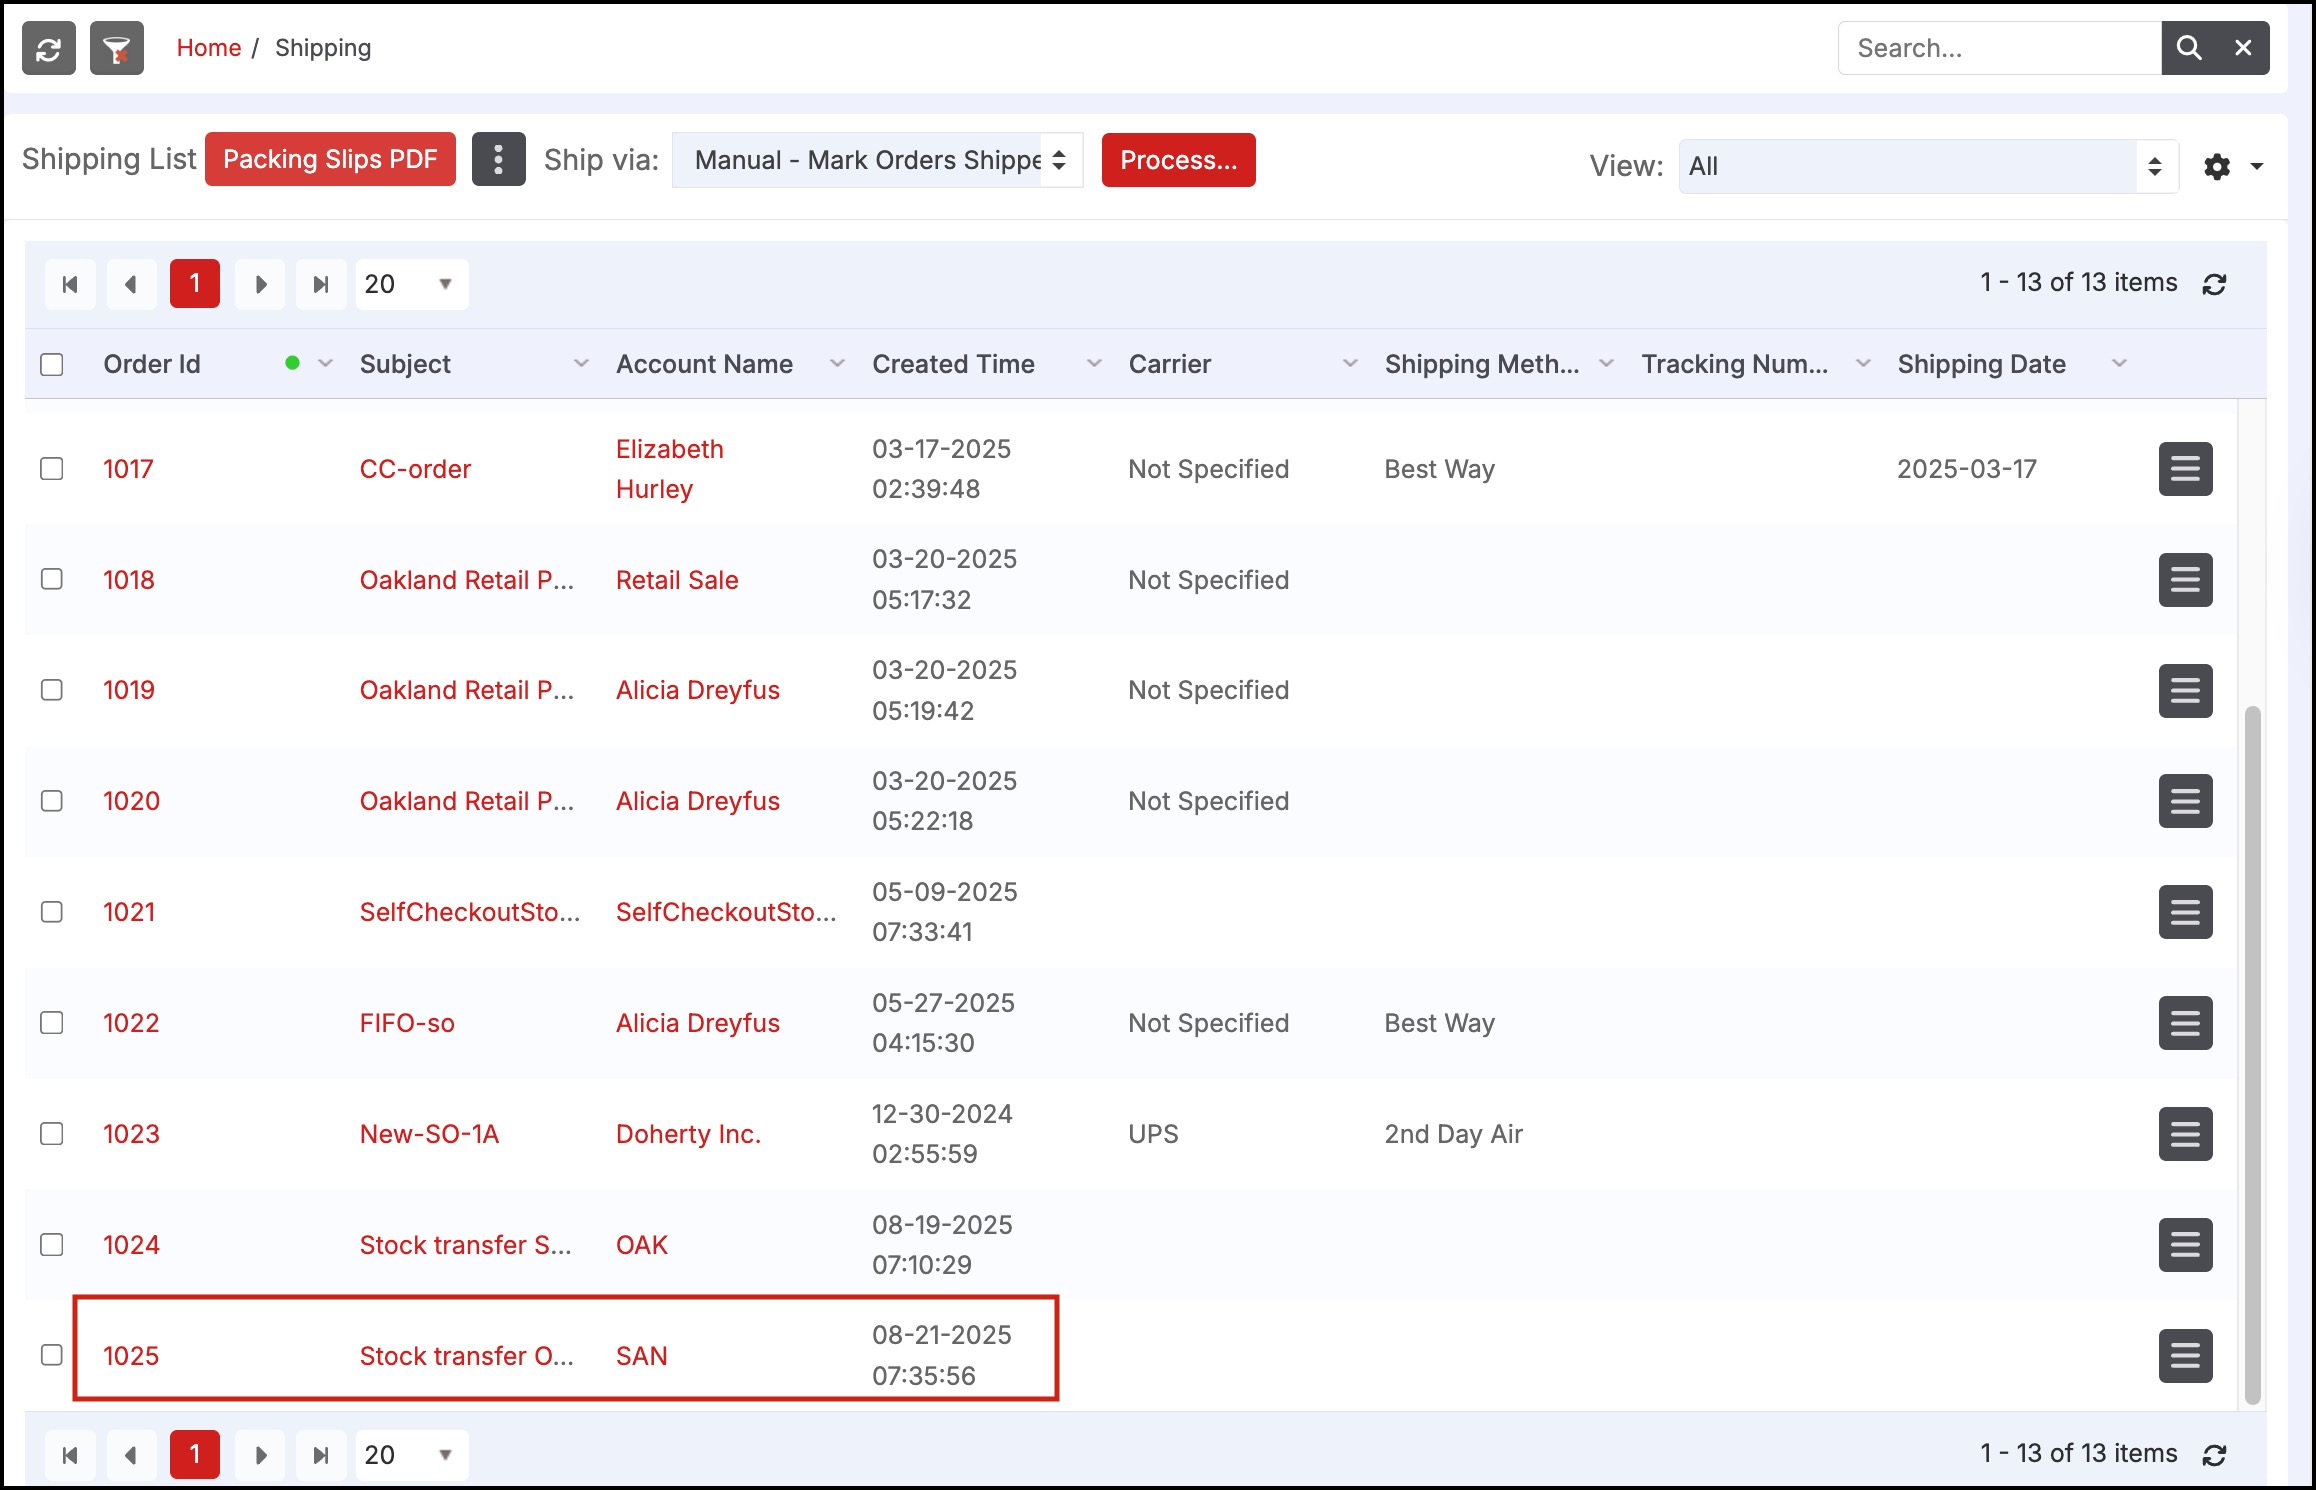Expand the Order Id column menu

pyautogui.click(x=325, y=364)
